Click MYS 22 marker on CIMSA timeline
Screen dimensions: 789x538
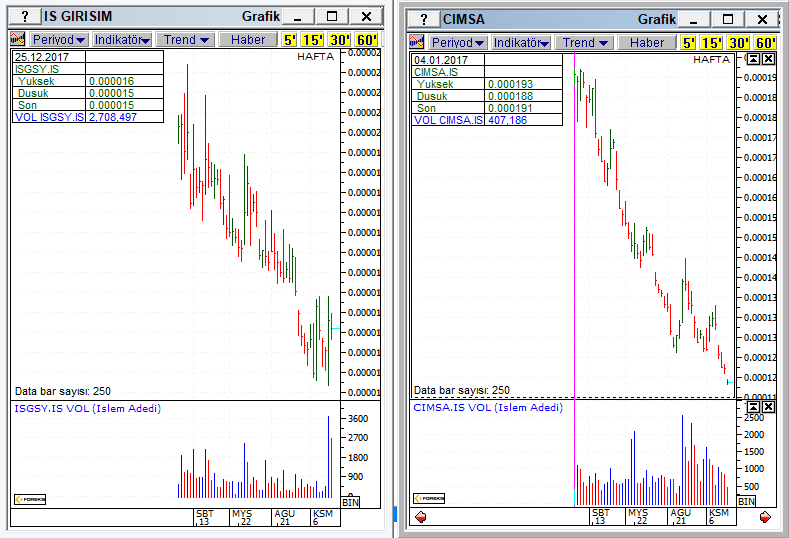click(638, 516)
